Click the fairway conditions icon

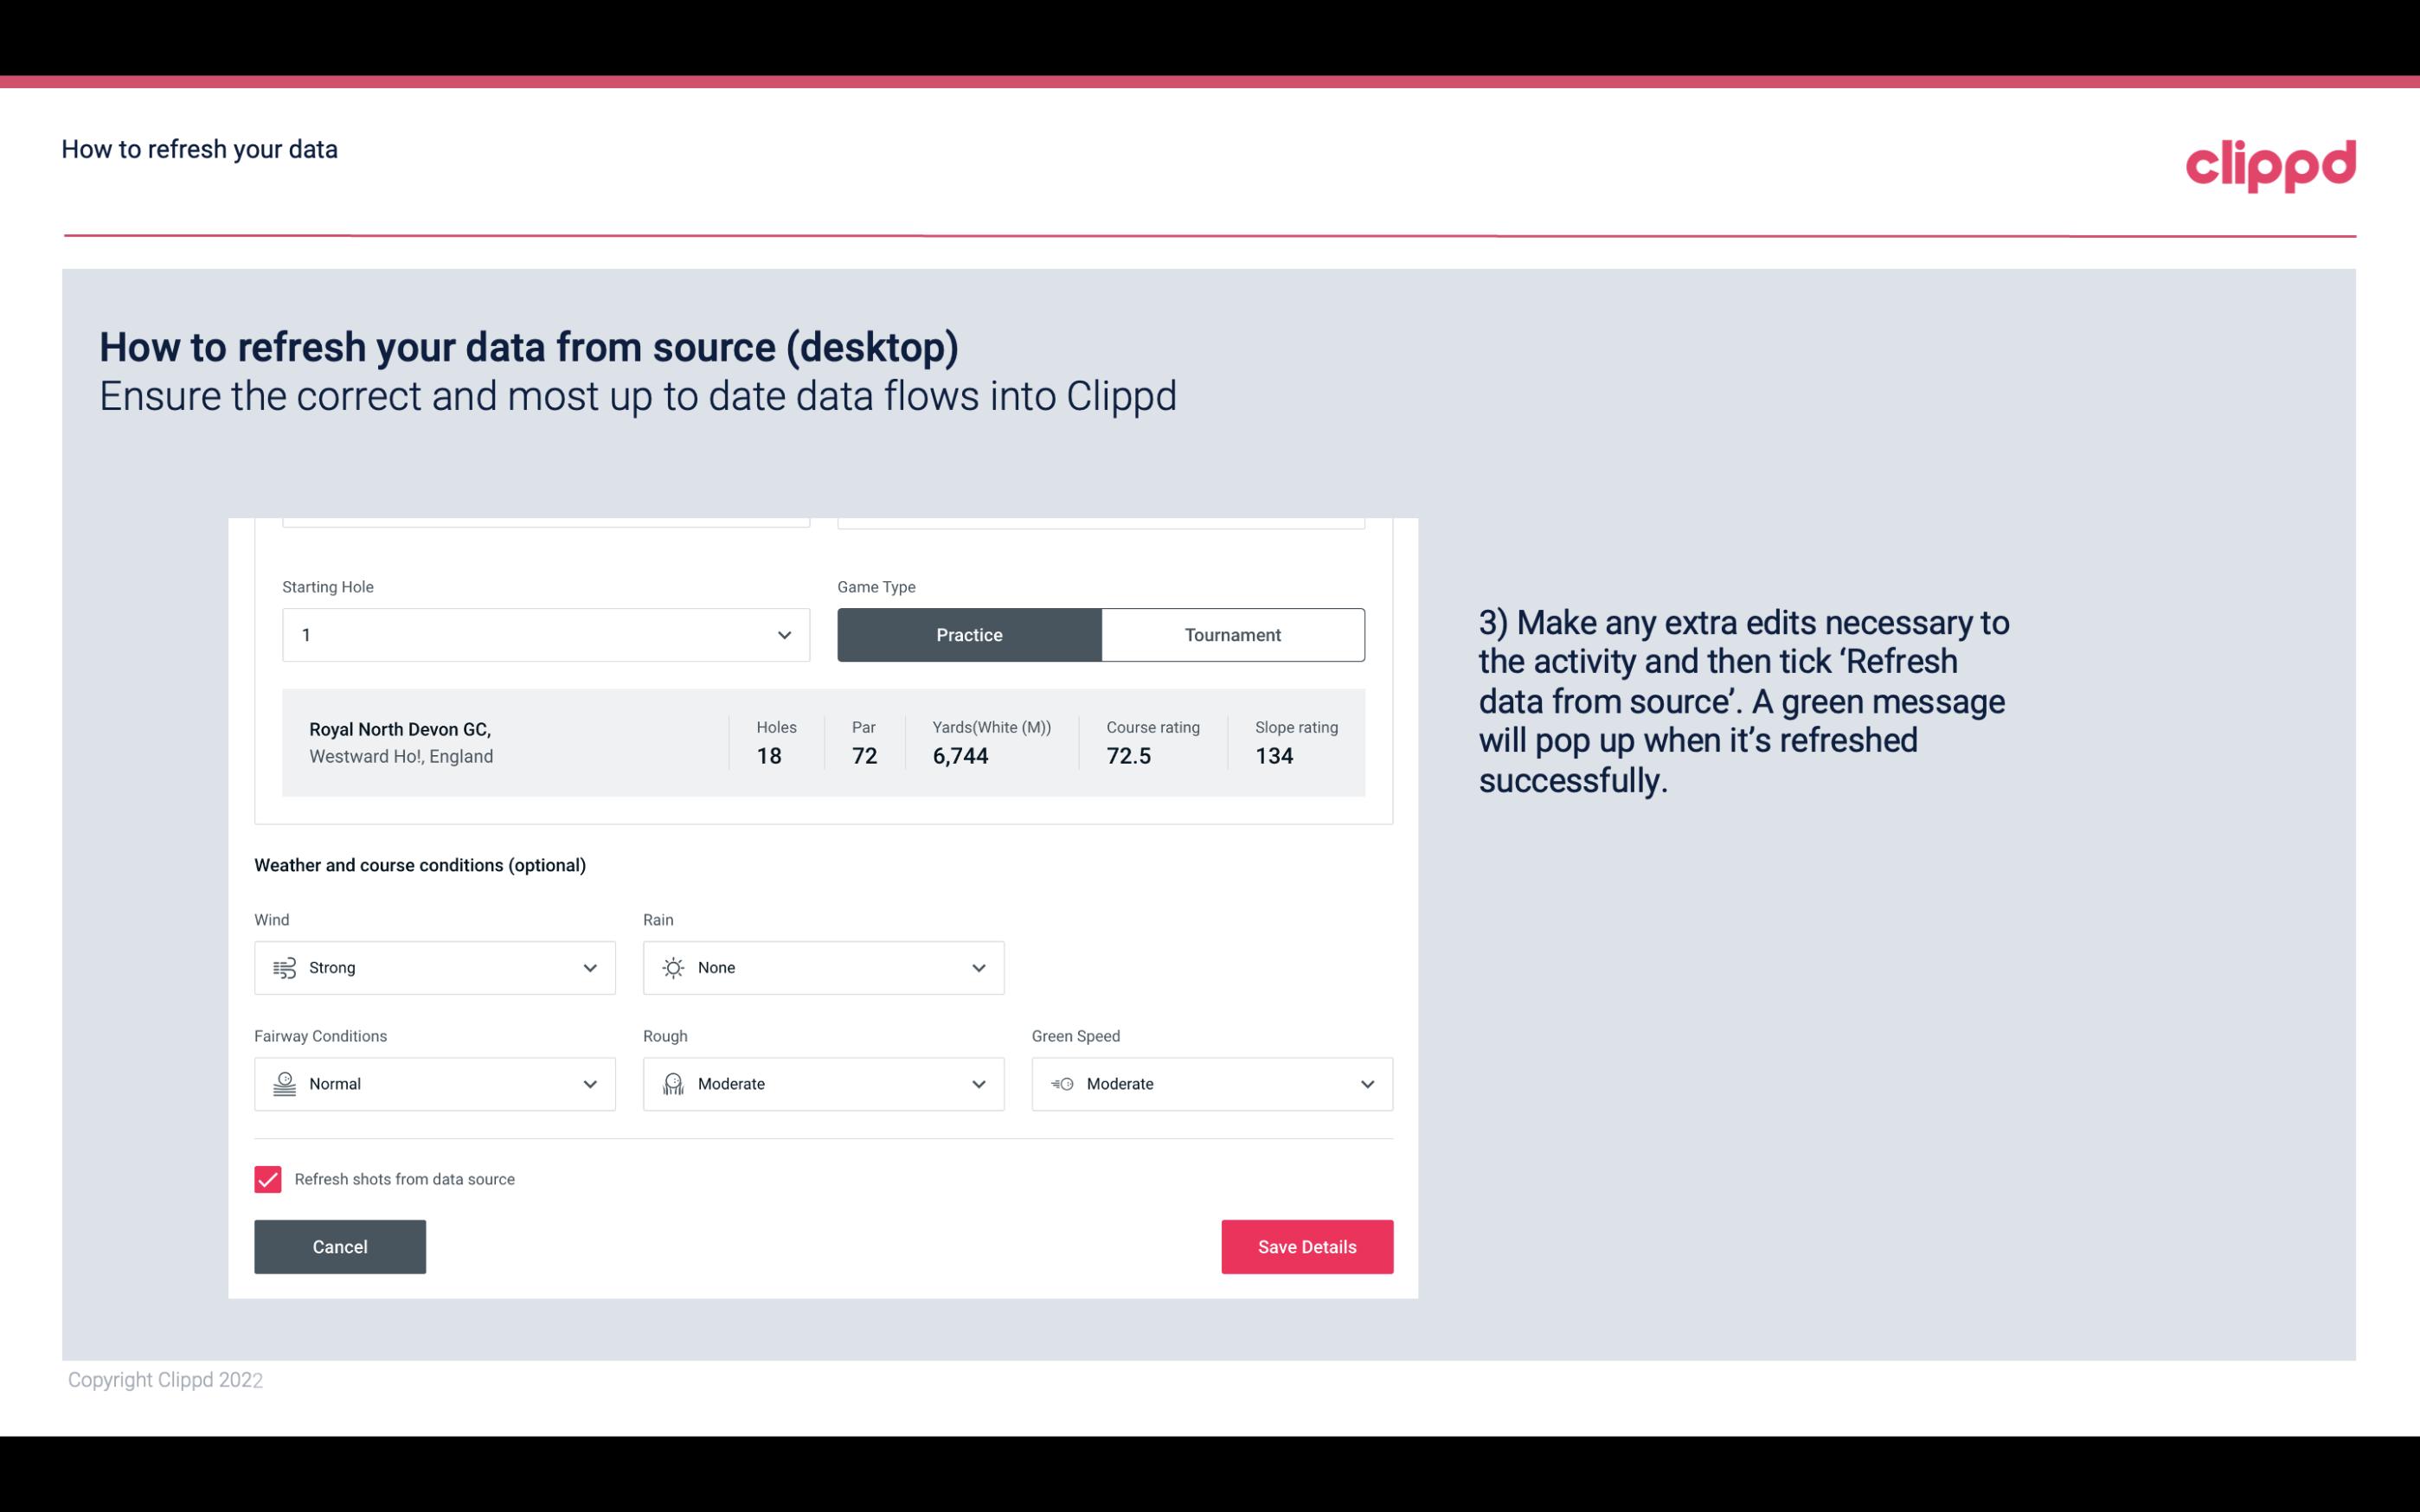[284, 1084]
